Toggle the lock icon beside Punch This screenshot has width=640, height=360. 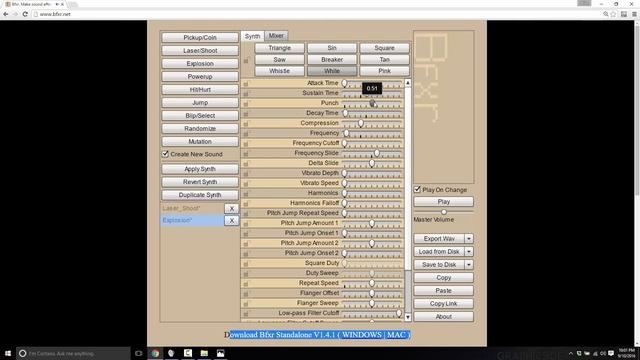(246, 104)
